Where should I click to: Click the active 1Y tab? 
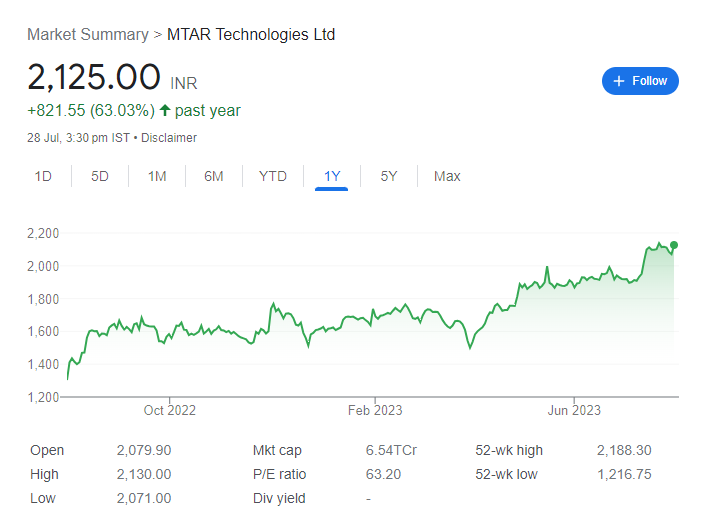[332, 176]
